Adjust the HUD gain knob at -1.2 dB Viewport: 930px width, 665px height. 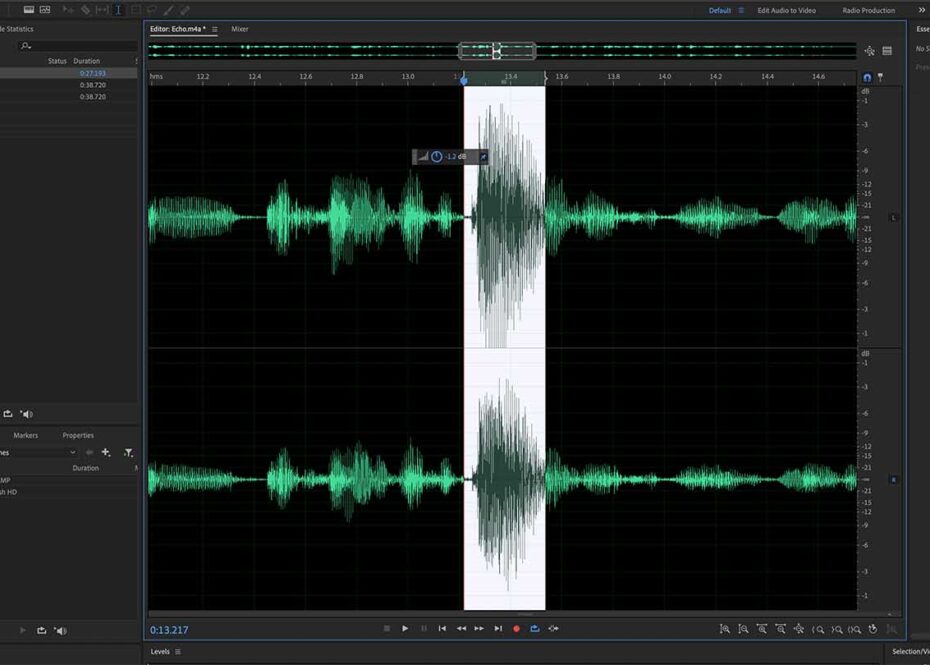[437, 157]
